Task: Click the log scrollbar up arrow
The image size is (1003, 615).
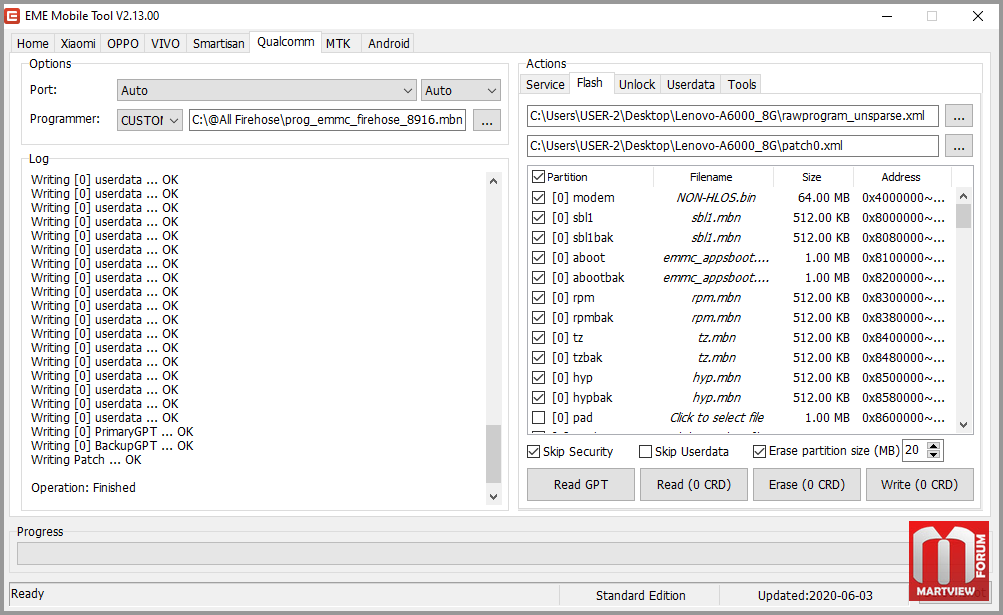Action: coord(493,181)
